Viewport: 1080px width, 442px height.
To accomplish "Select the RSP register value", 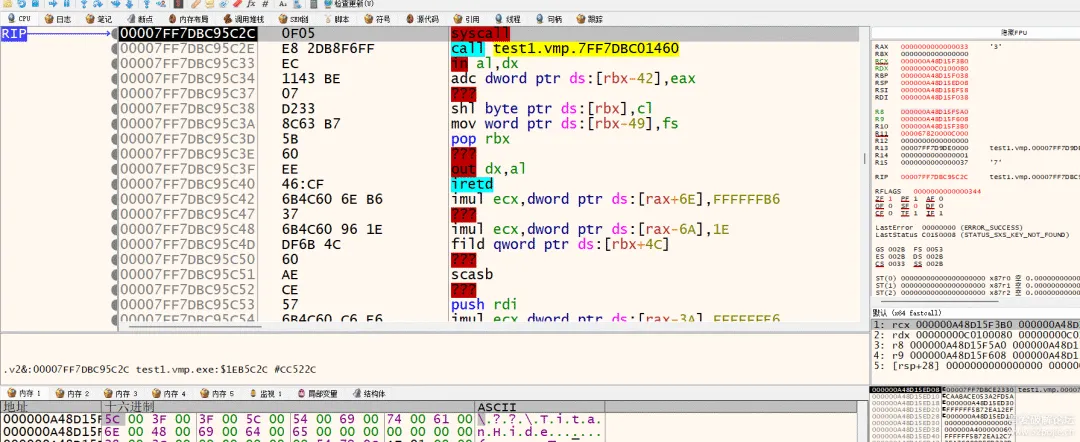I will point(934,83).
